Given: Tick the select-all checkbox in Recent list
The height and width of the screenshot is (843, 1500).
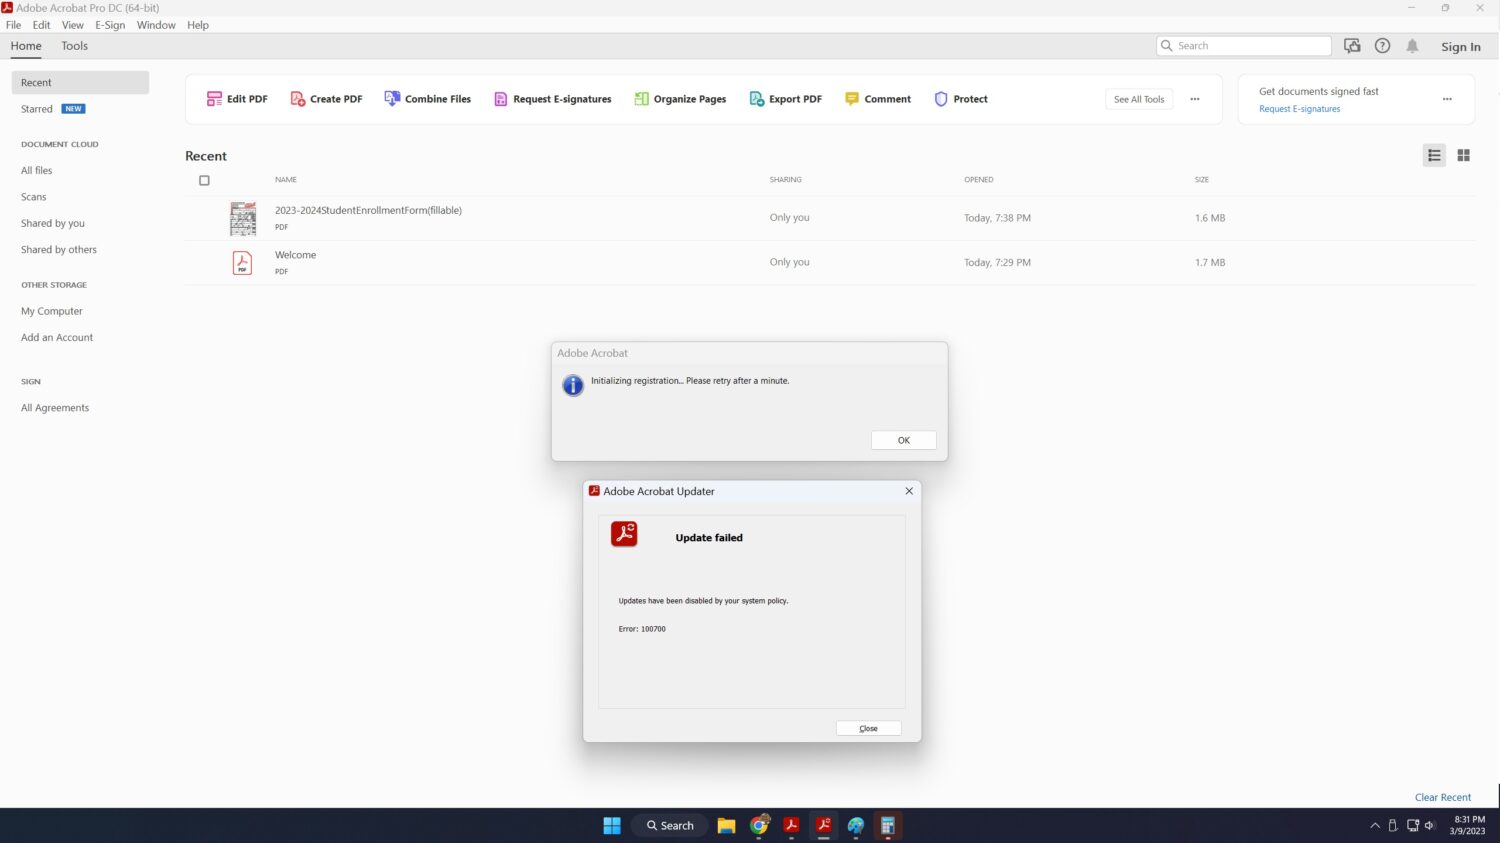Looking at the screenshot, I should (x=204, y=181).
